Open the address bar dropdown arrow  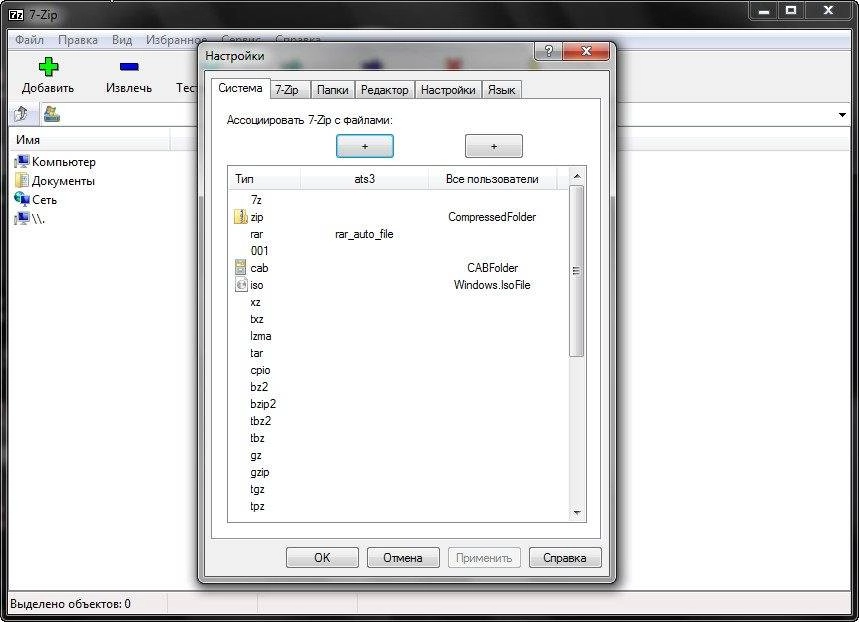(x=842, y=115)
